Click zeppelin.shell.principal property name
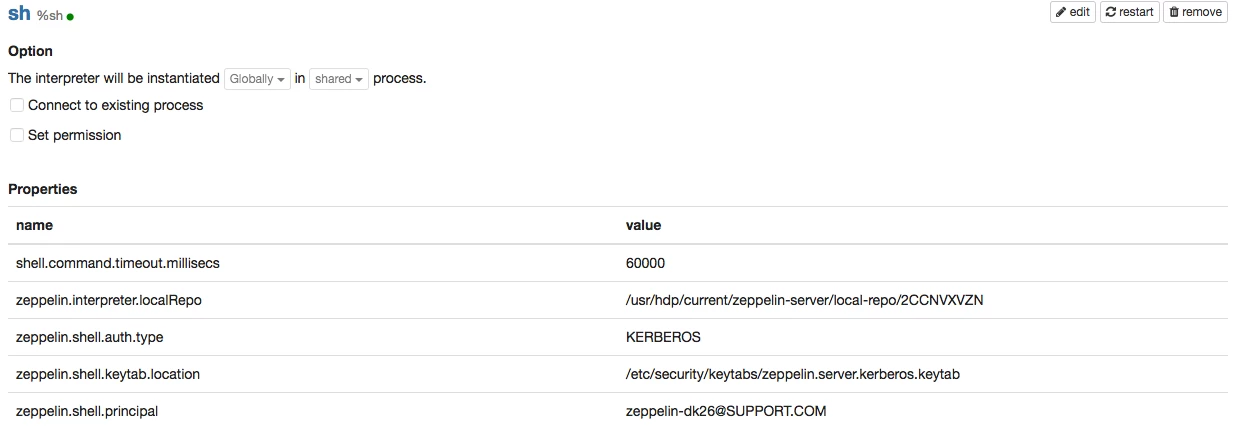Image resolution: width=1236 pixels, height=439 pixels. [x=87, y=411]
